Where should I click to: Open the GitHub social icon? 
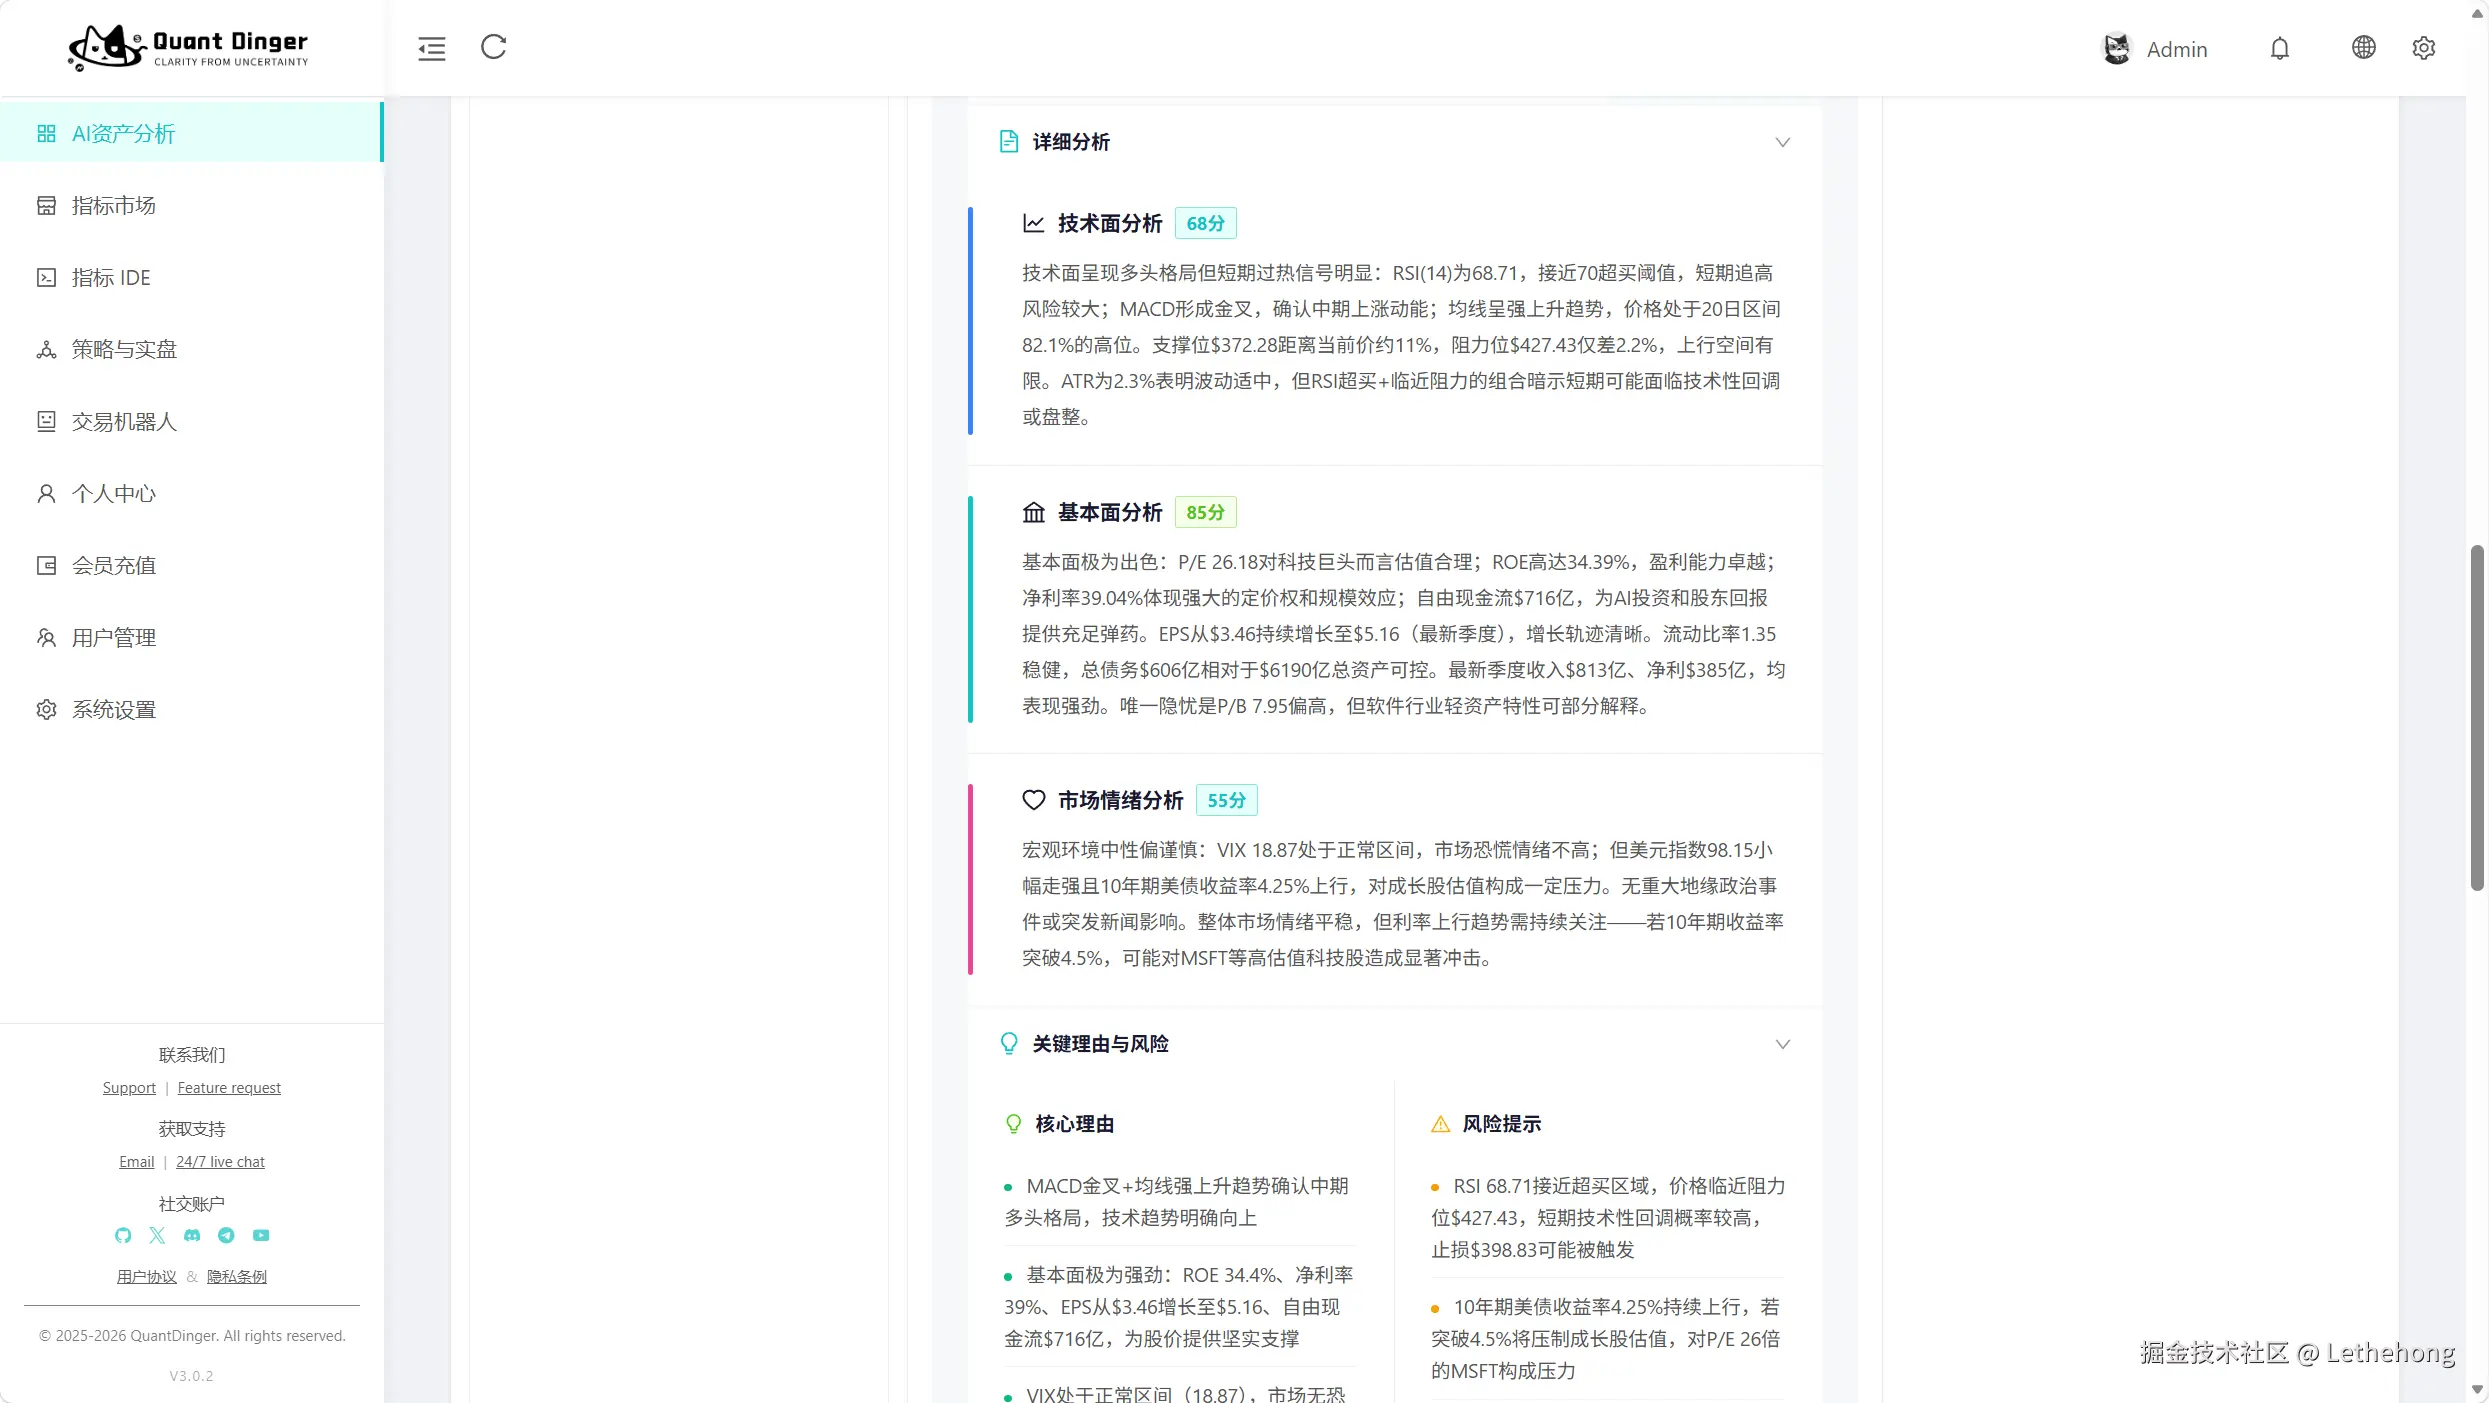pyautogui.click(x=123, y=1235)
